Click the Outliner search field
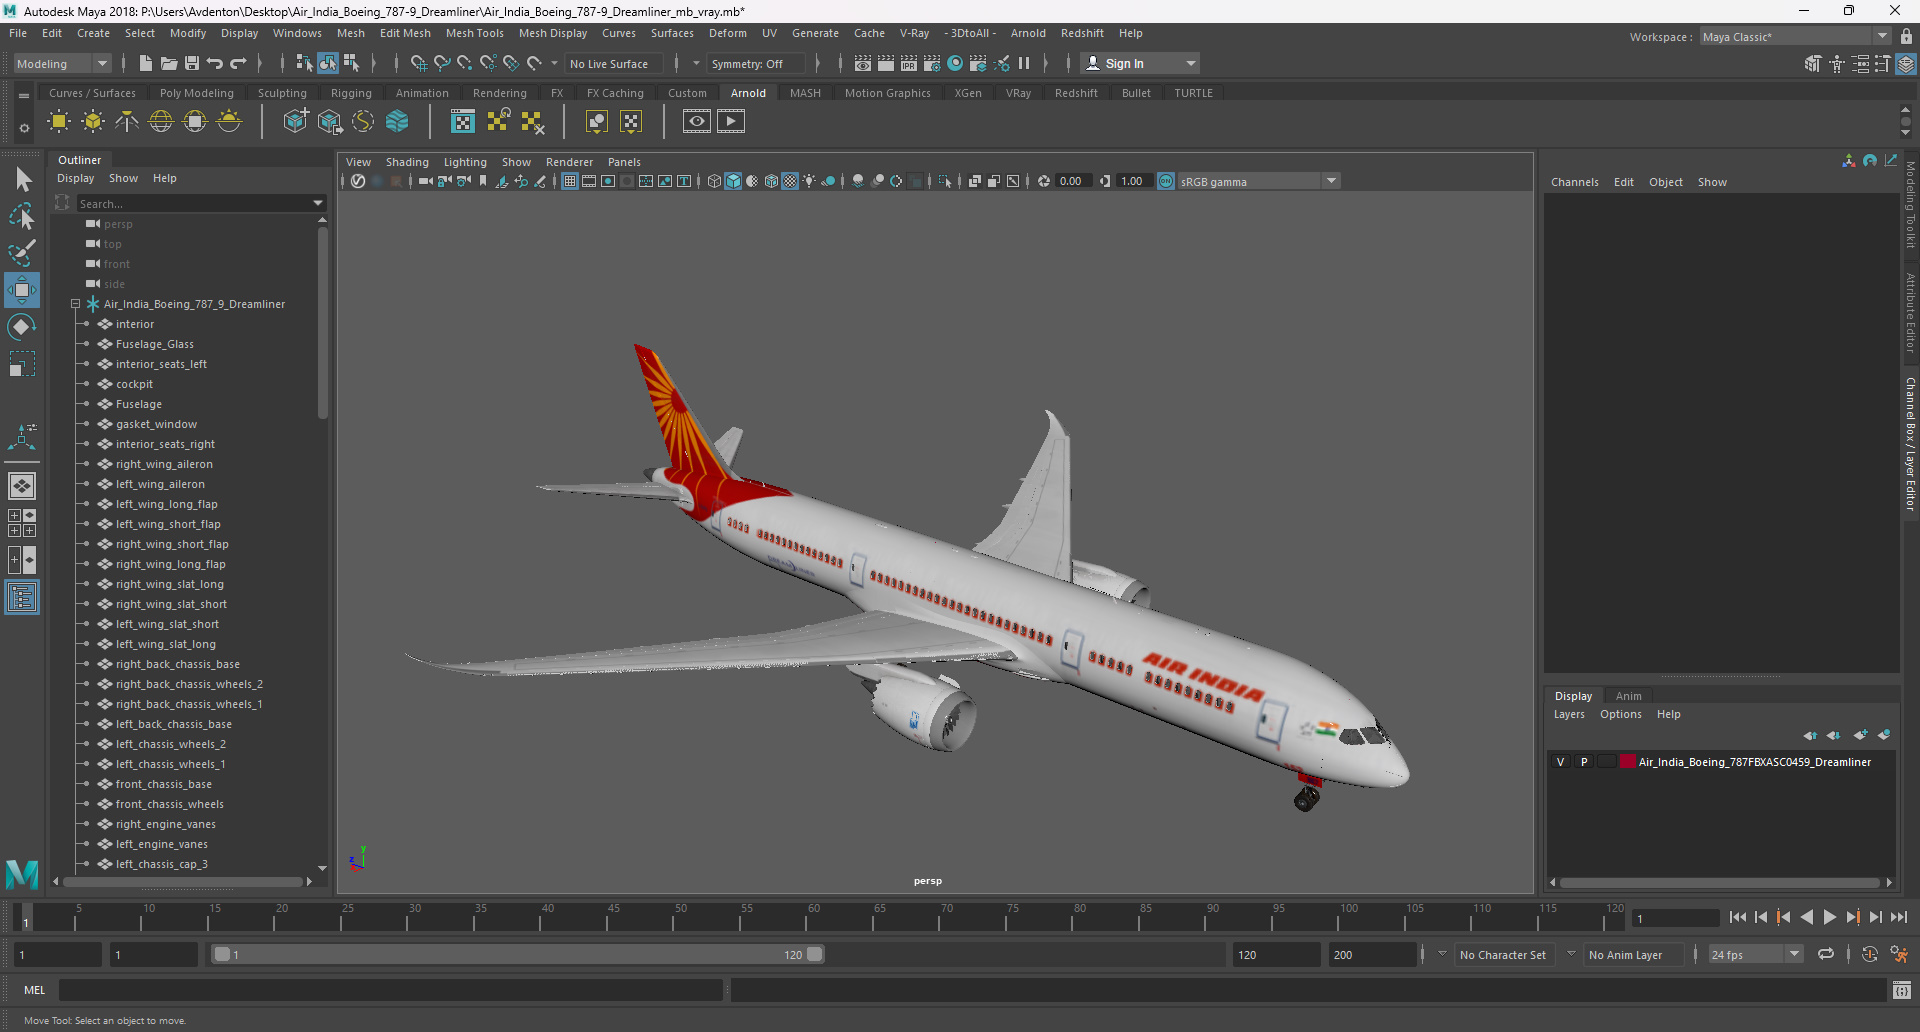Screen dimensions: 1920x1032 pyautogui.click(x=194, y=203)
